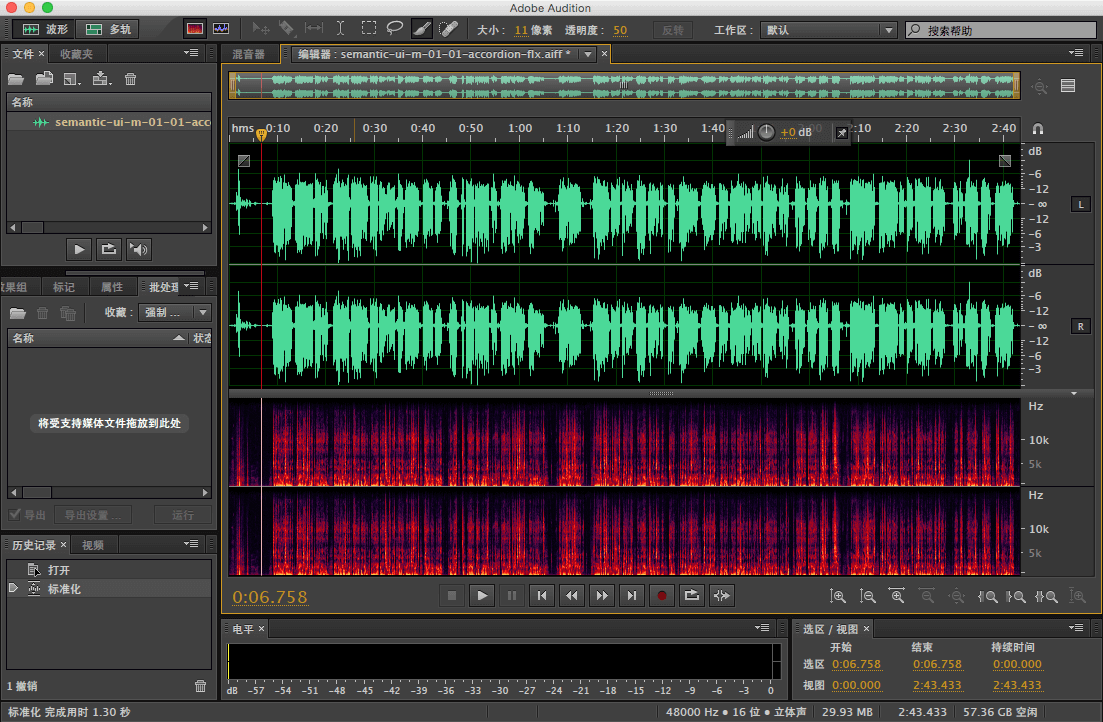The height and width of the screenshot is (722, 1103).
Task: Click the Record button
Action: tap(661, 595)
